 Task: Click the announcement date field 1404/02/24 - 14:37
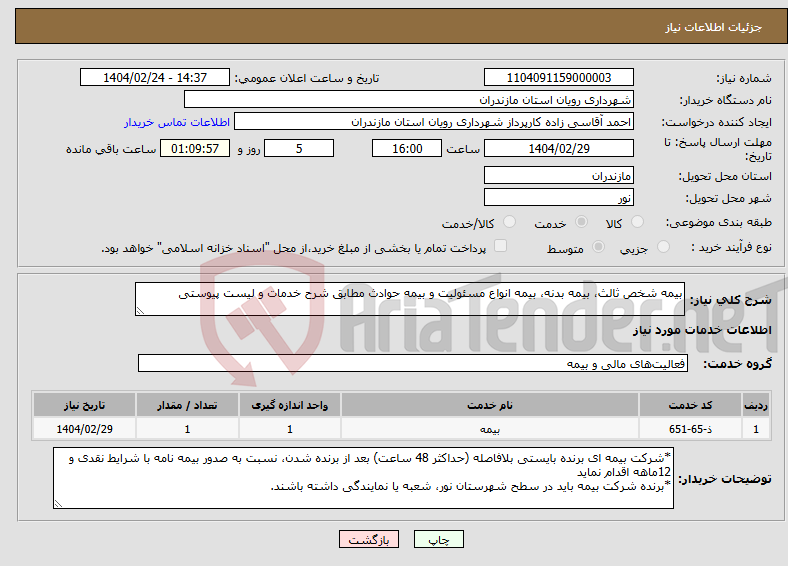pyautogui.click(x=155, y=77)
